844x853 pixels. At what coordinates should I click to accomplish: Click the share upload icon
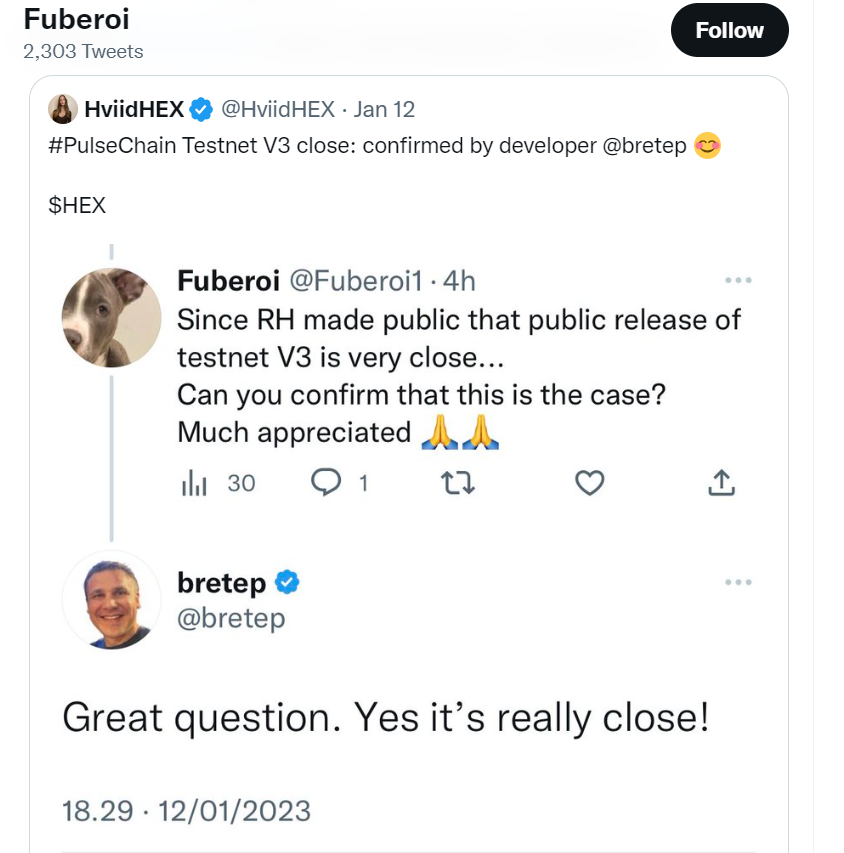tap(722, 483)
